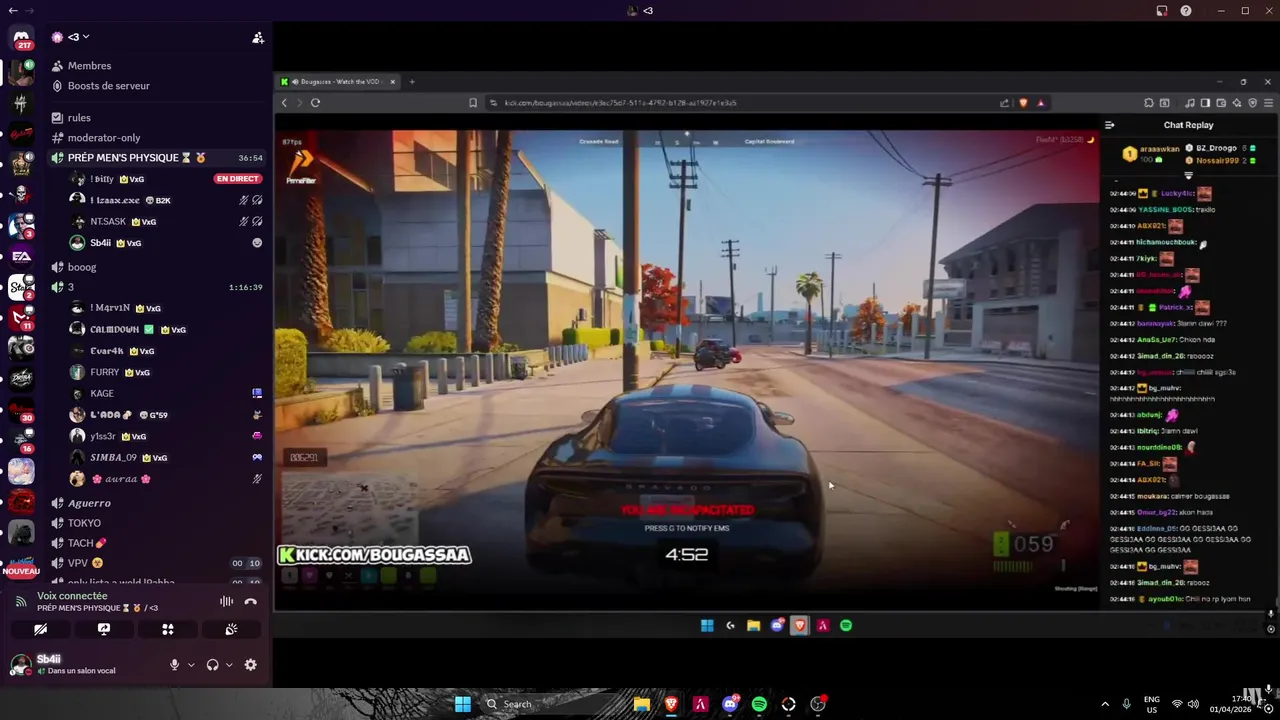Image resolution: width=1280 pixels, height=720 pixels.
Task: Click the Chat Replay header
Action: [x=1188, y=125]
